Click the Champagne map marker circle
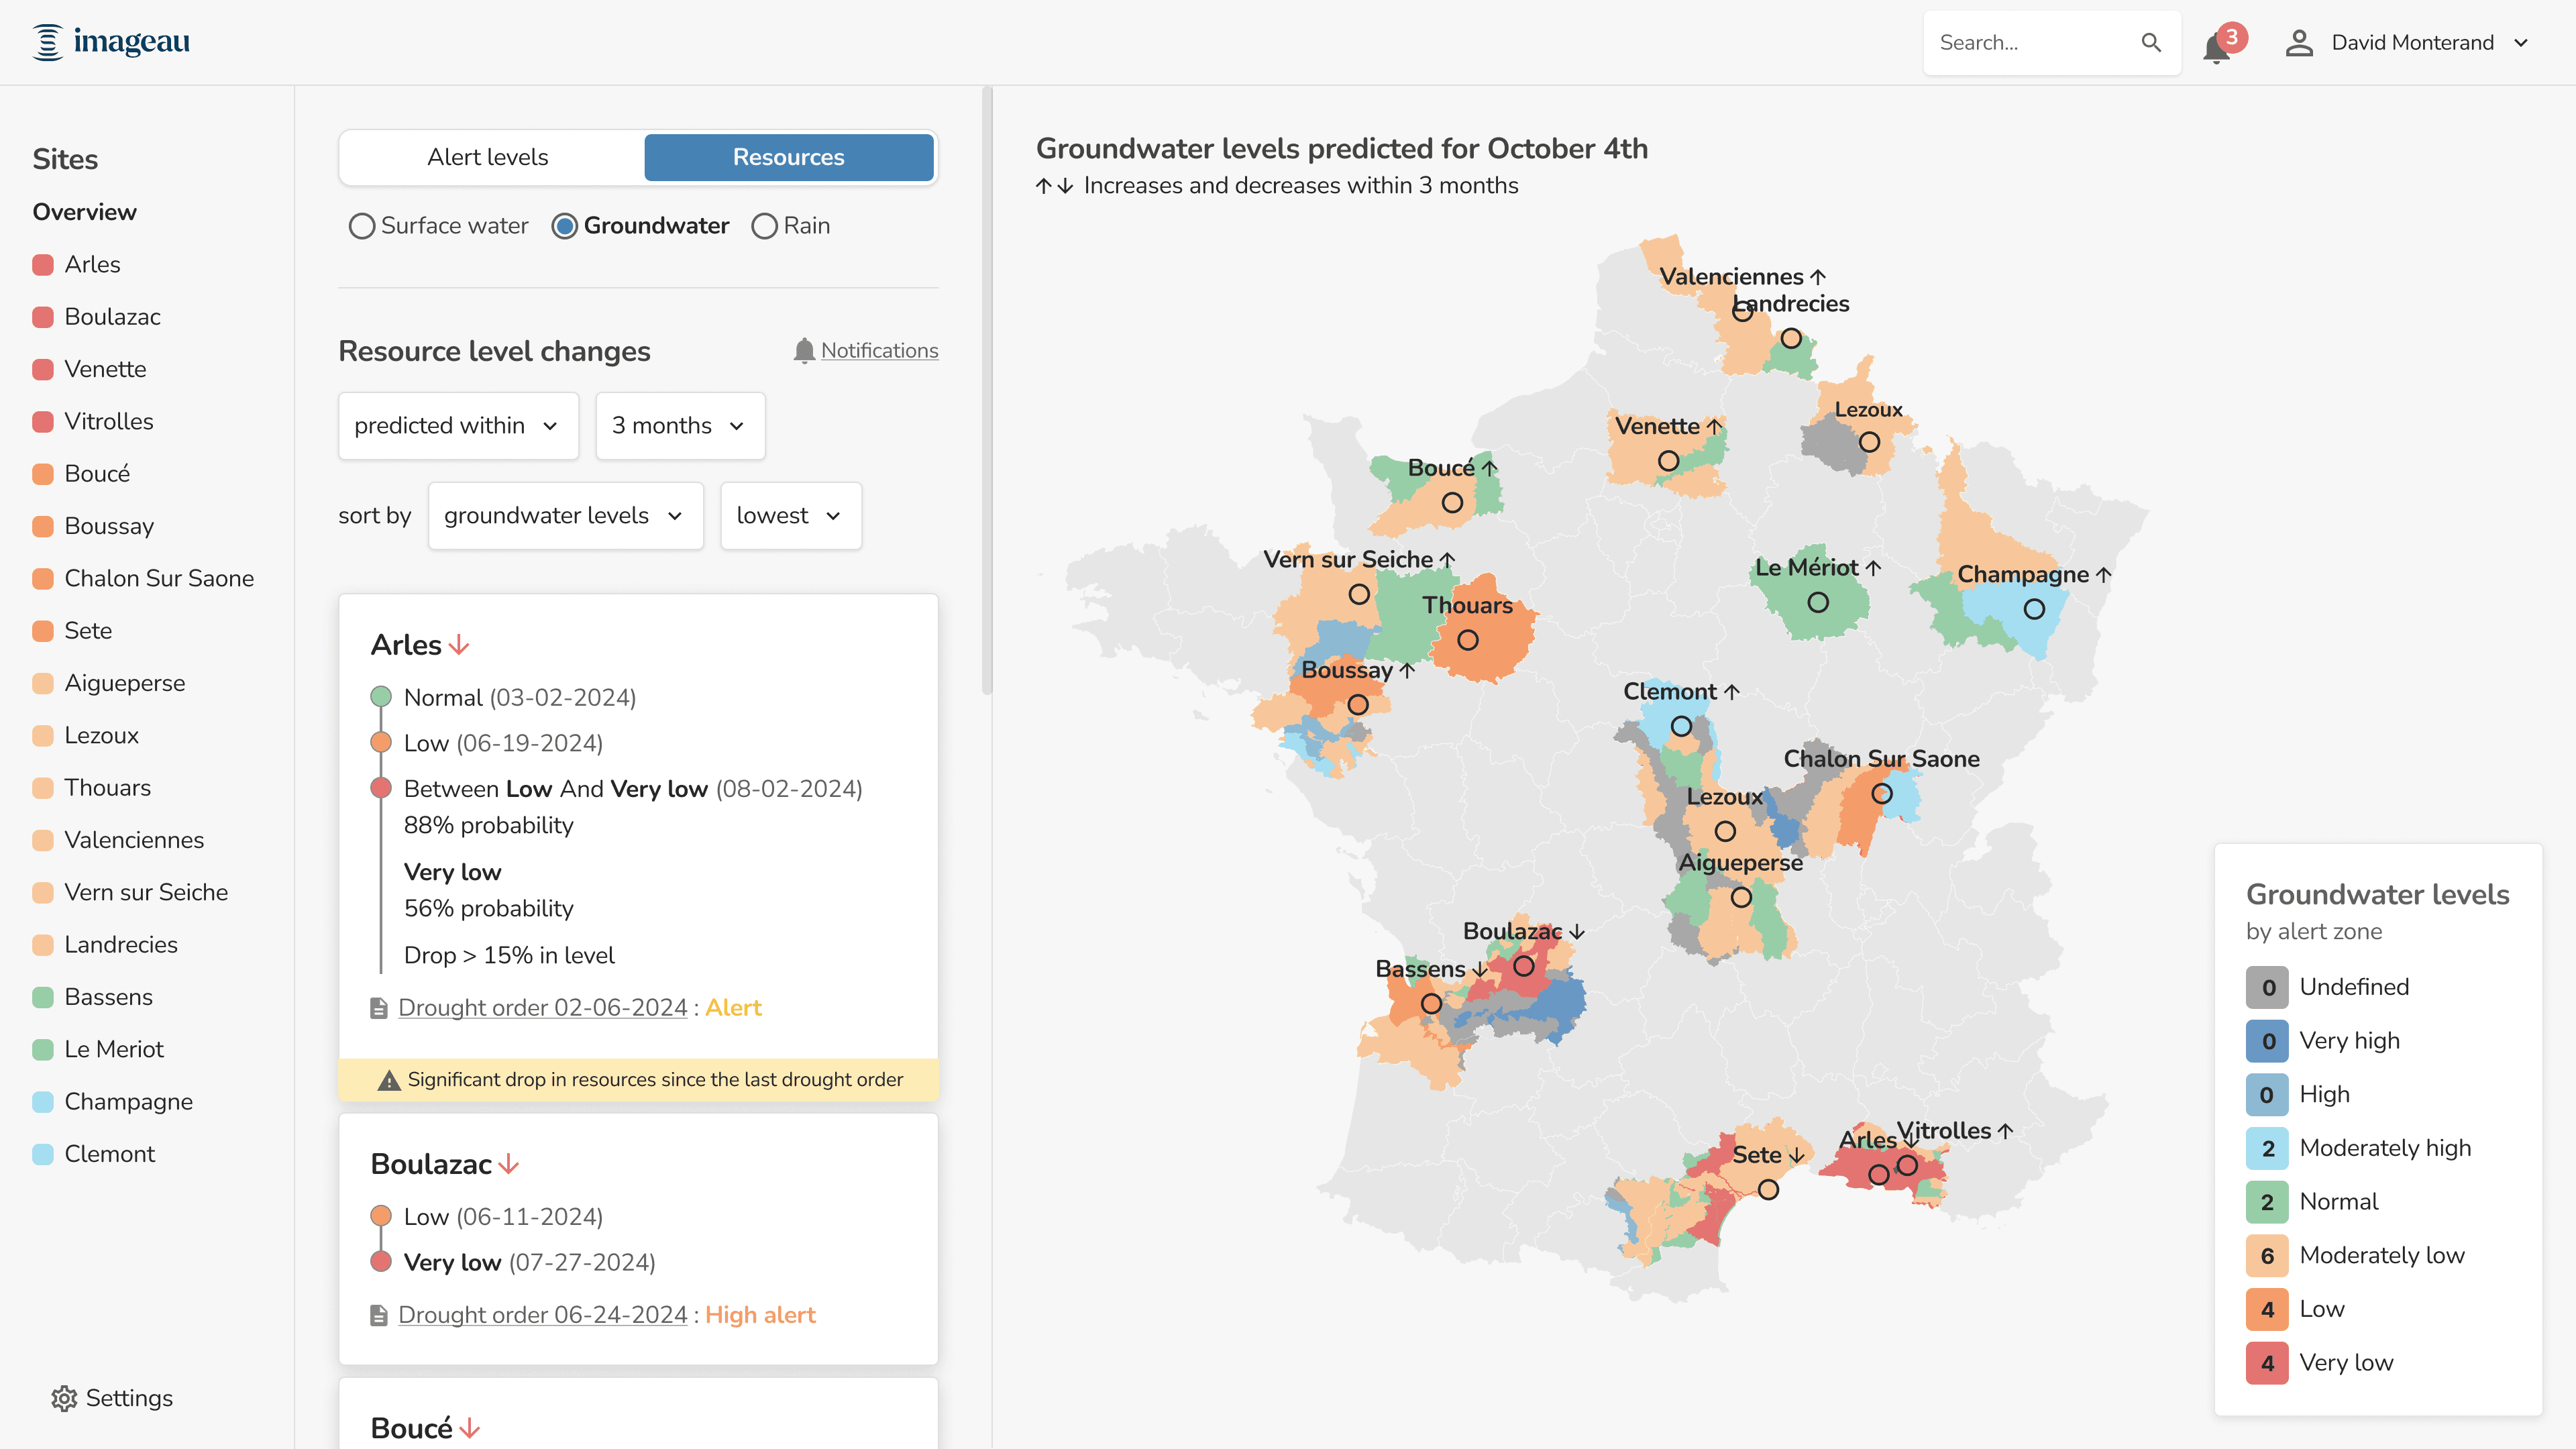 2034,609
